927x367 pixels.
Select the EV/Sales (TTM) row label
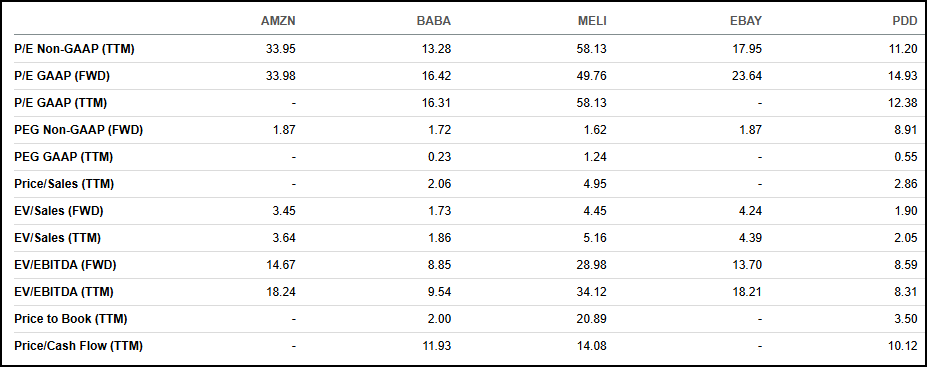click(57, 238)
